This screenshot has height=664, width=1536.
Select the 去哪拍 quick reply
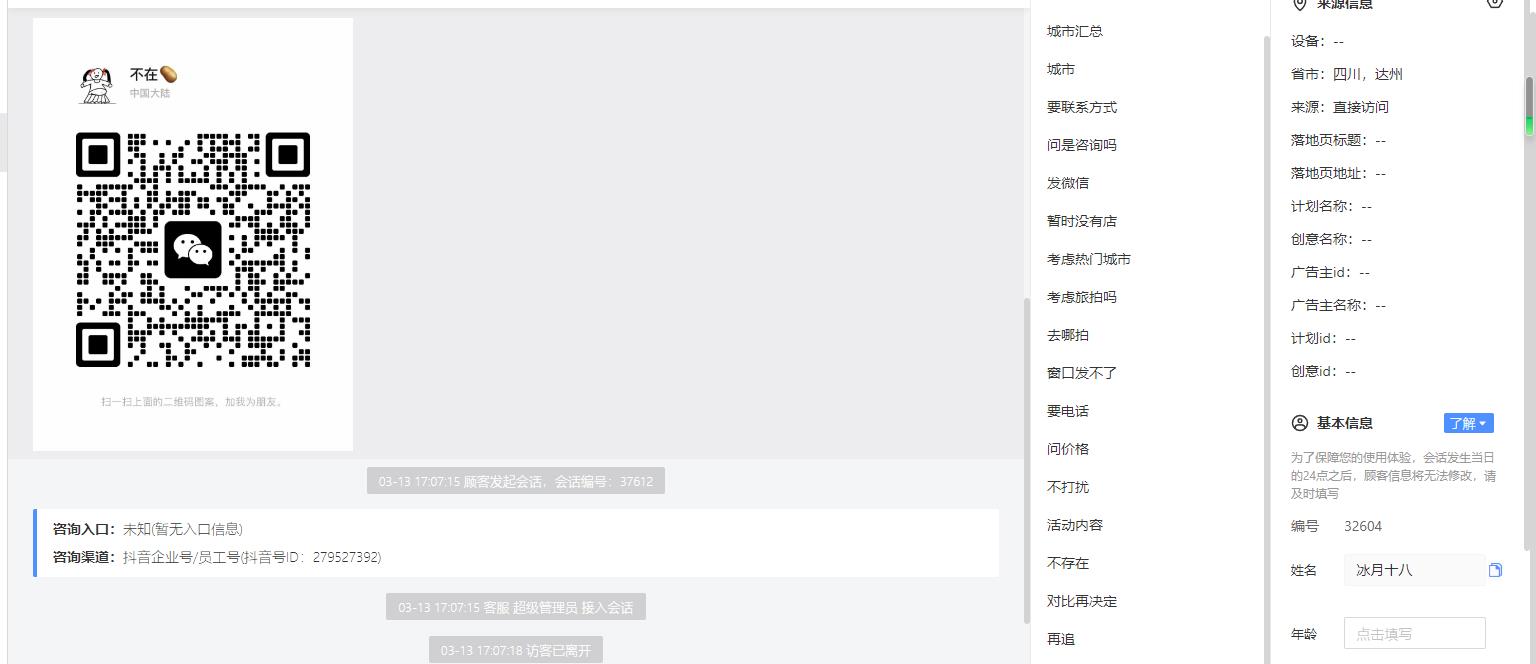click(x=1068, y=335)
